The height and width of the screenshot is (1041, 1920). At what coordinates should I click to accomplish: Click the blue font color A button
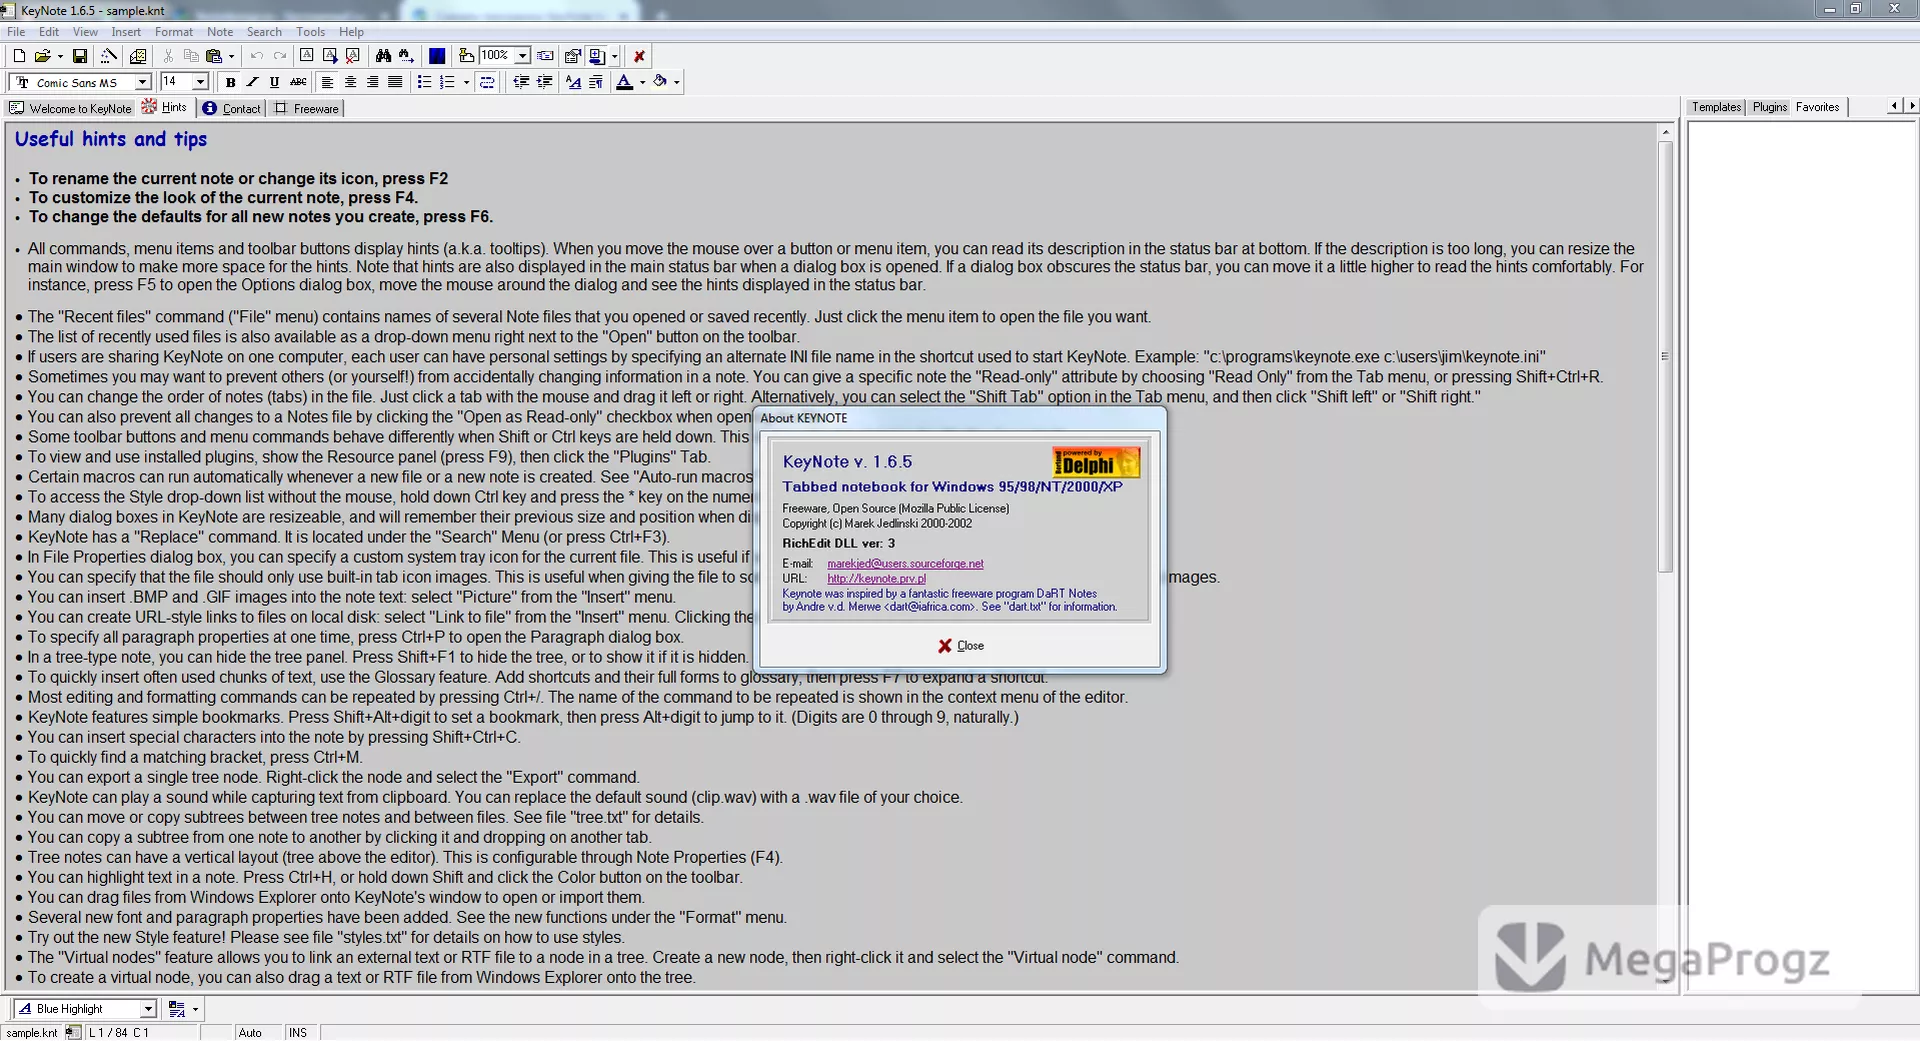(x=624, y=82)
